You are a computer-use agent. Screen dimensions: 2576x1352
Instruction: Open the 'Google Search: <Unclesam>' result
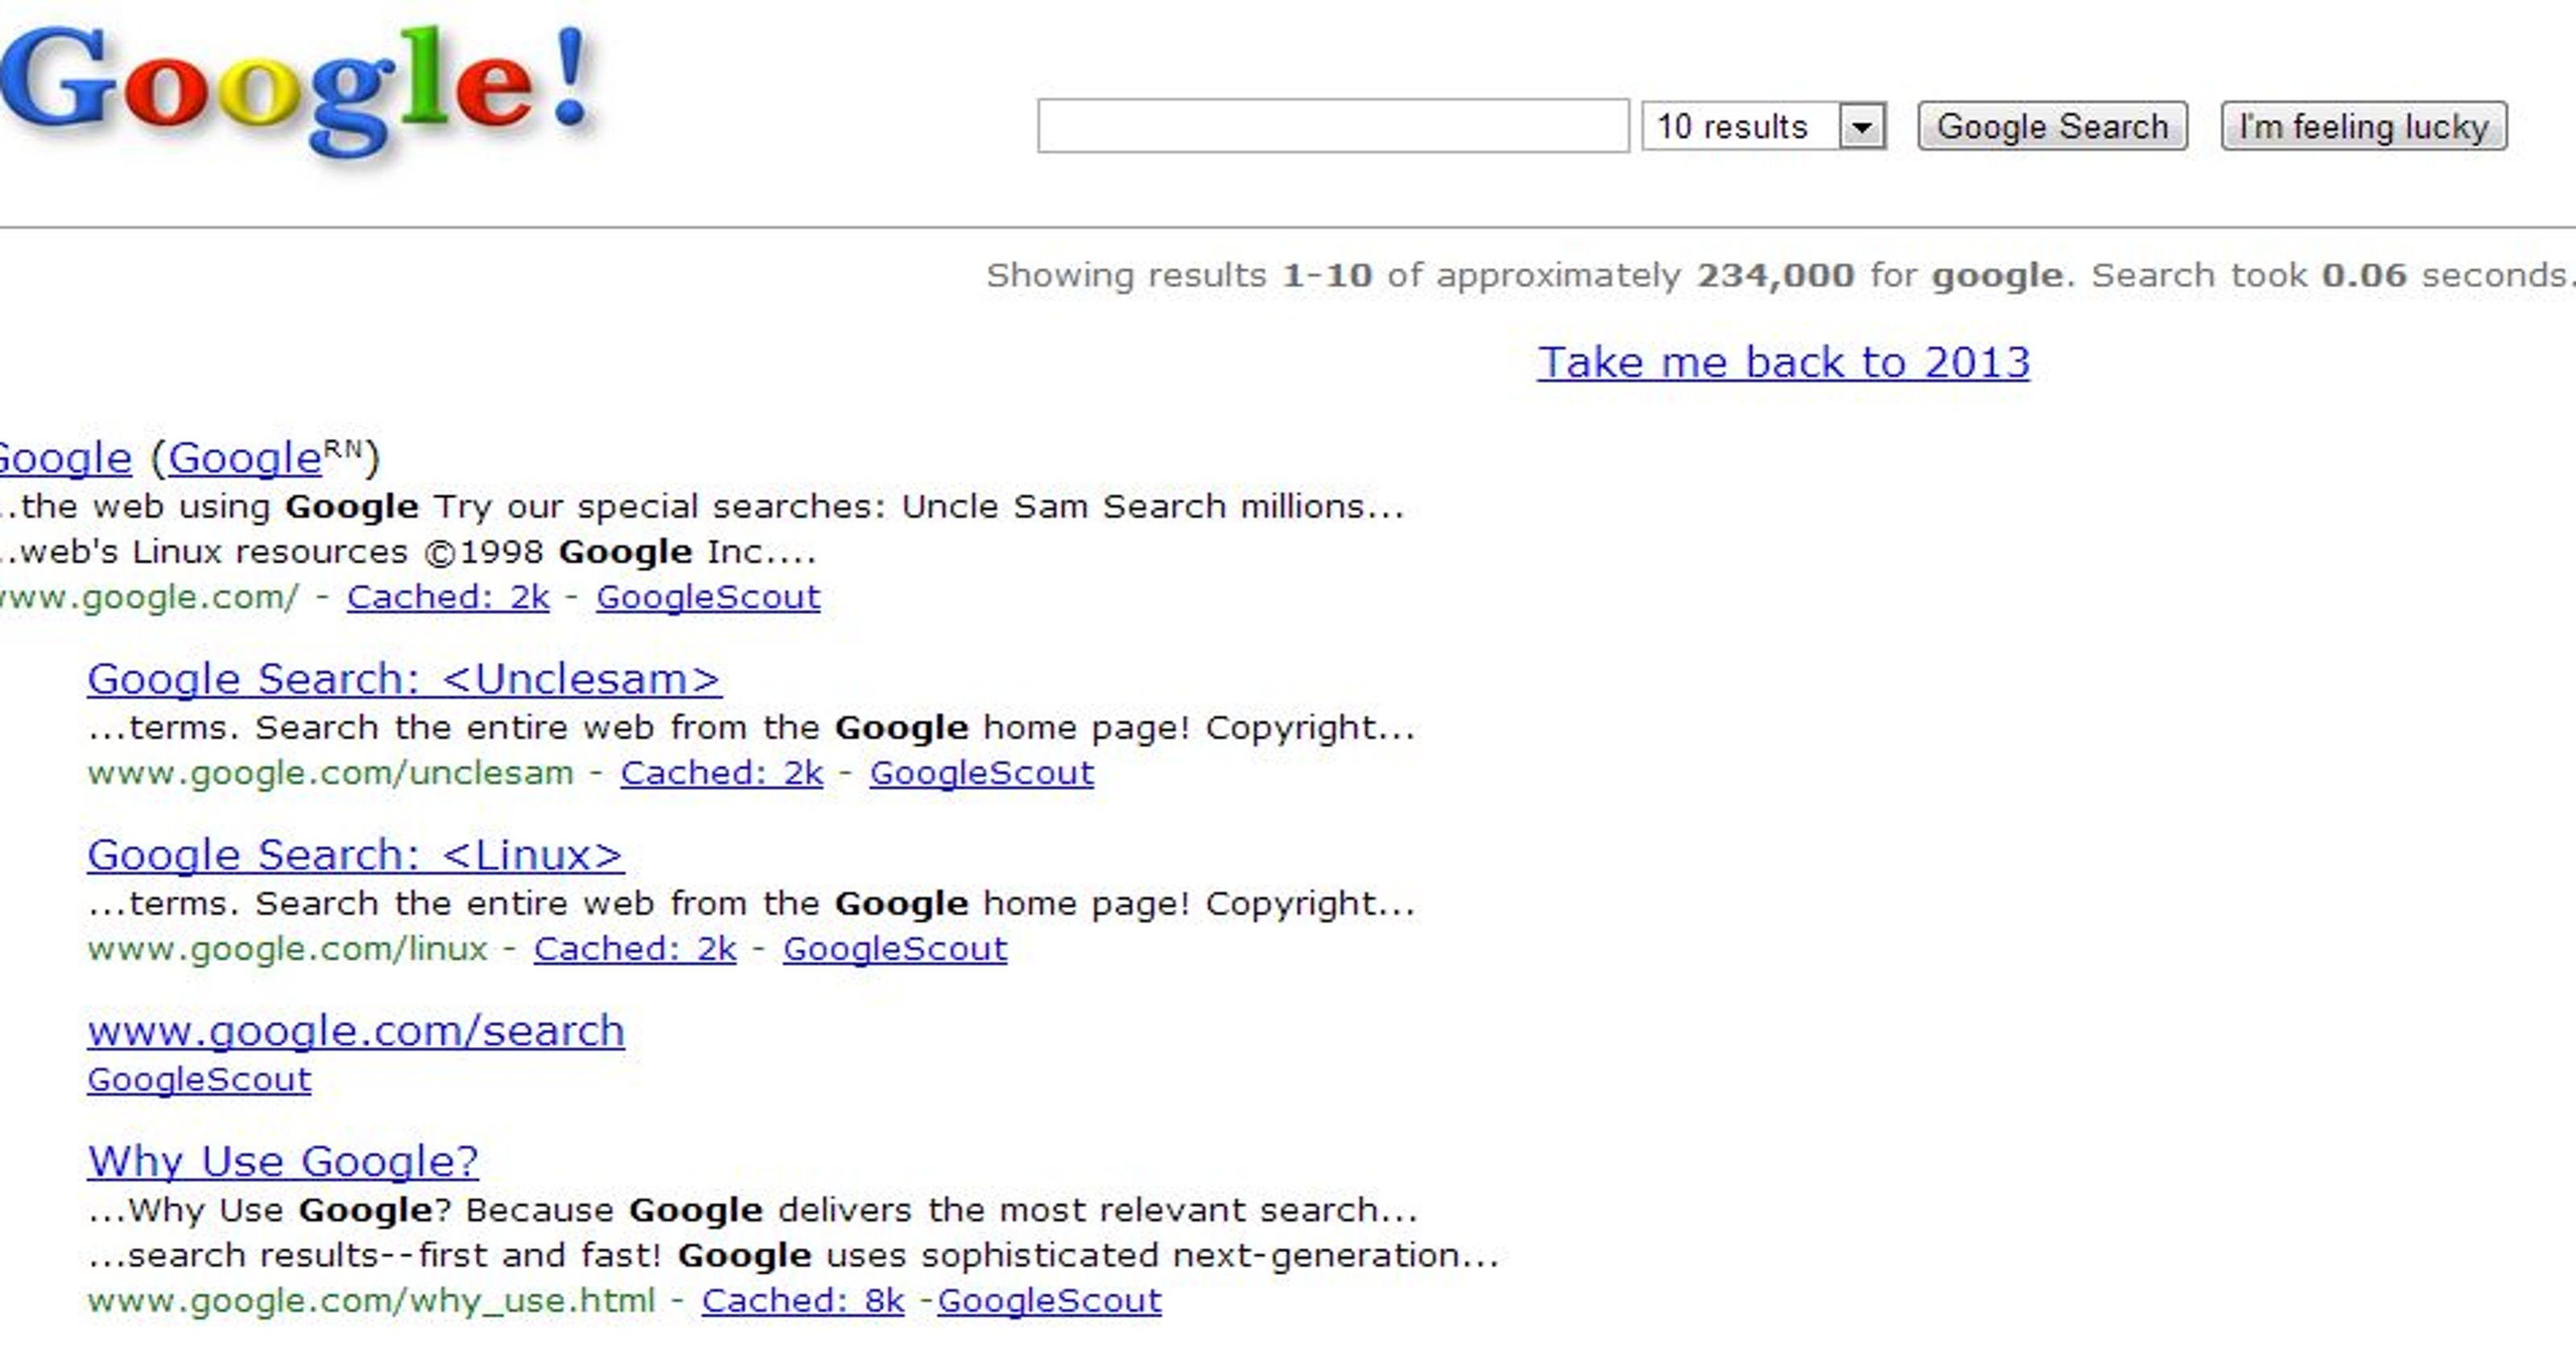point(403,678)
